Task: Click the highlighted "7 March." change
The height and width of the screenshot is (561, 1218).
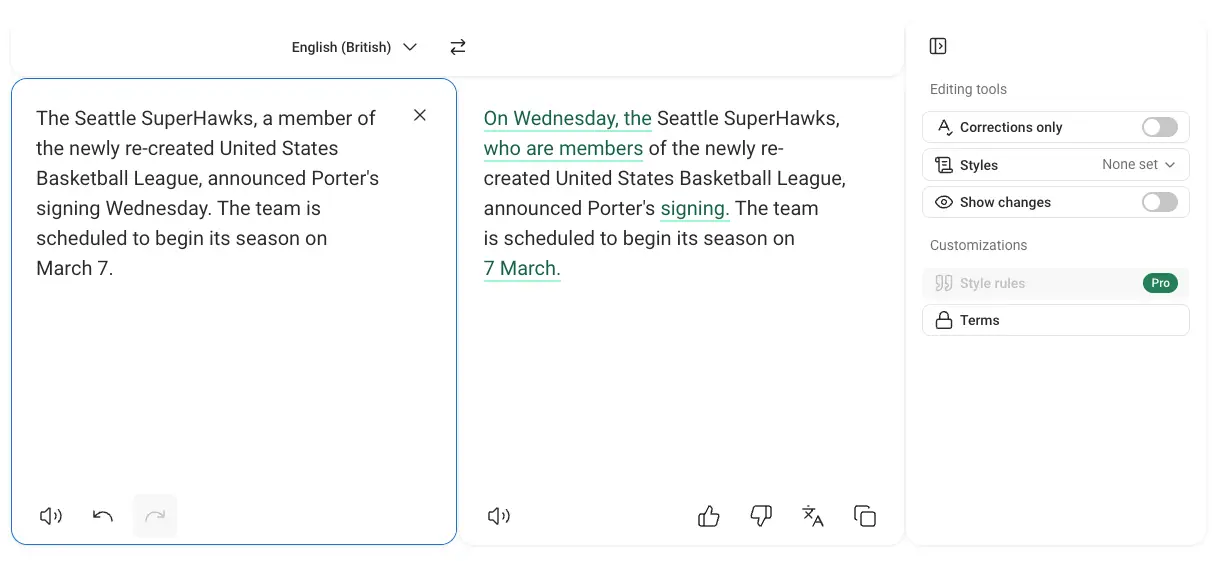Action: click(522, 269)
